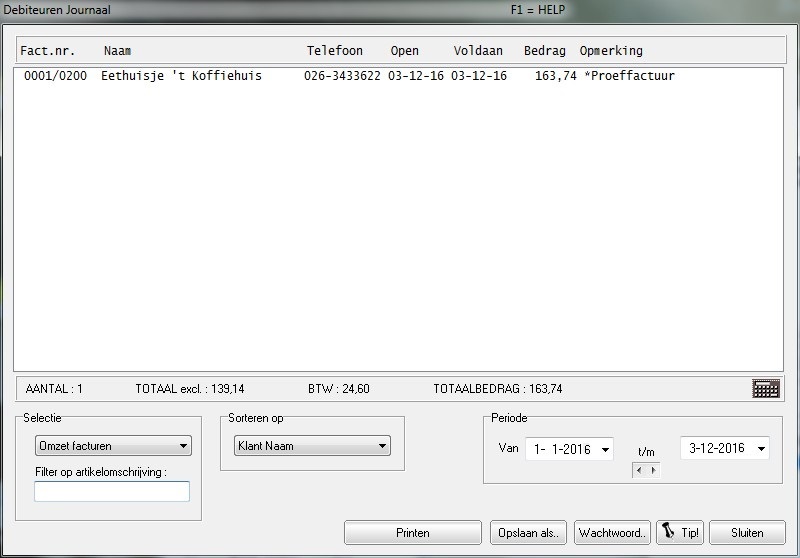This screenshot has width=800, height=558.
Task: Click the pushpin Tip! button
Action: point(679,533)
